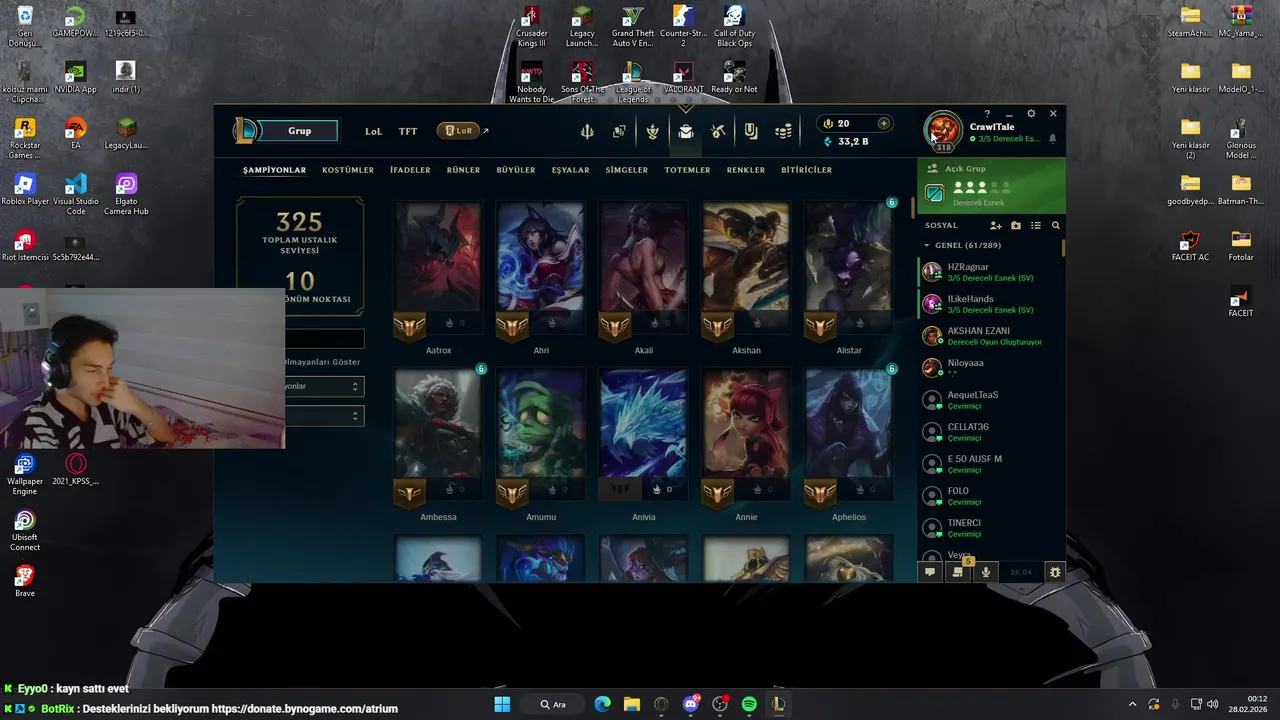Open the Clash trident icon in the LoL client
This screenshot has width=1280, height=720.
[587, 131]
